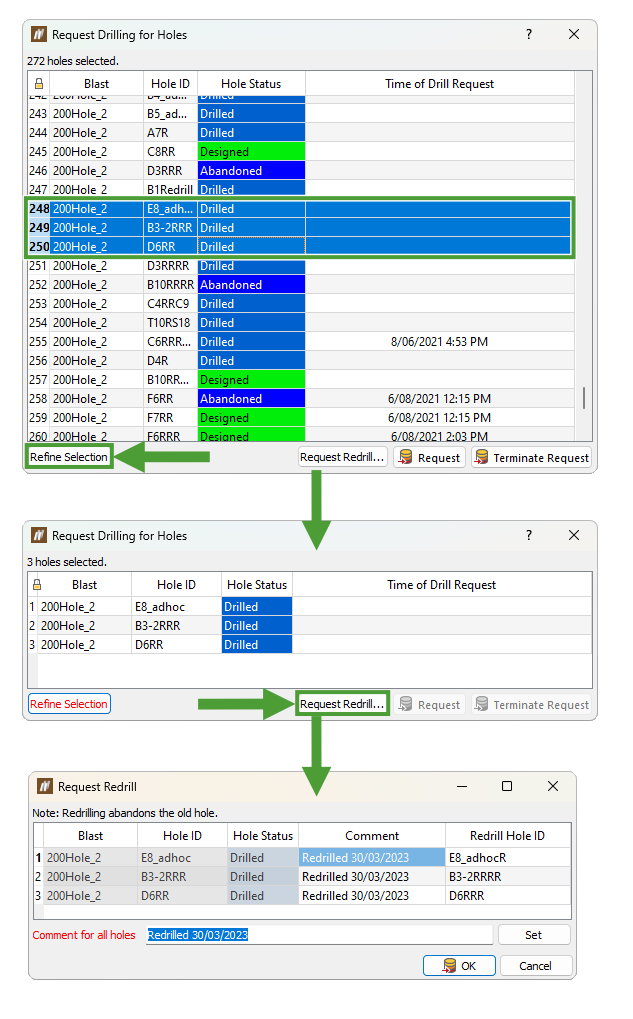633x1019 pixels.
Task: Click Request Redrill in the 272-holes dialog
Action: (x=342, y=457)
